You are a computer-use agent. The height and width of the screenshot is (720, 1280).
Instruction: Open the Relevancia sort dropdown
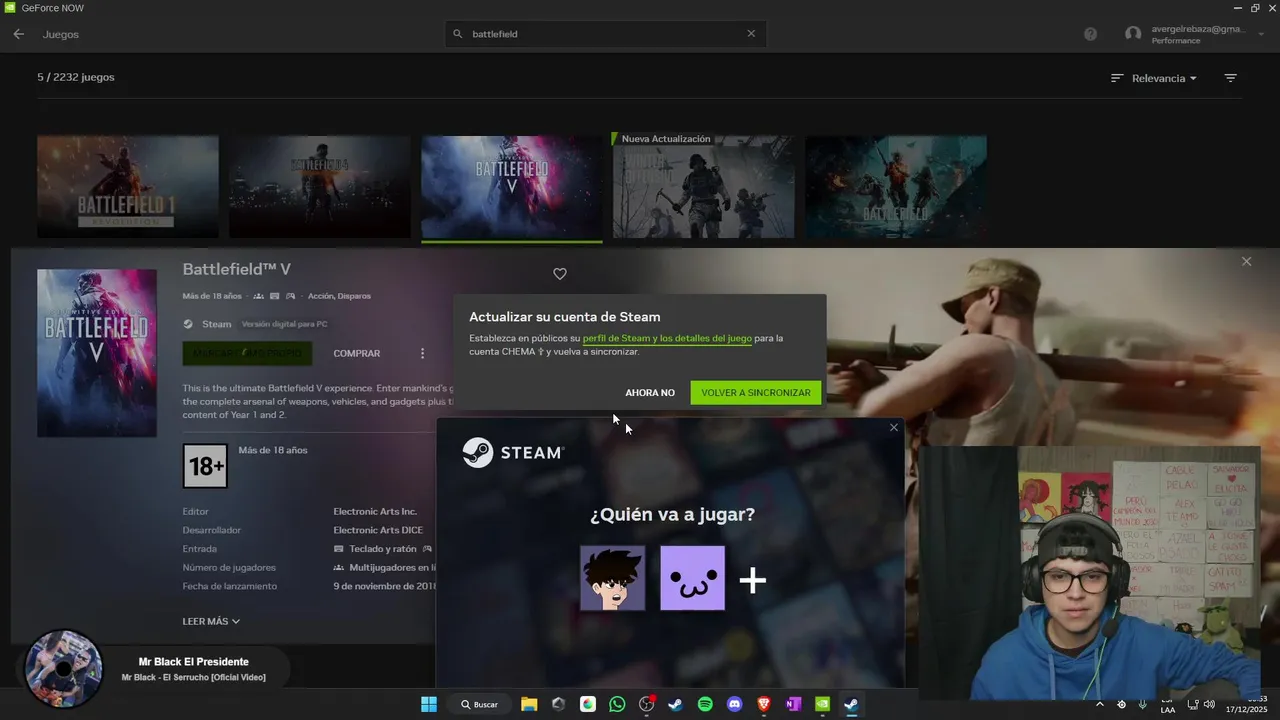click(1154, 78)
